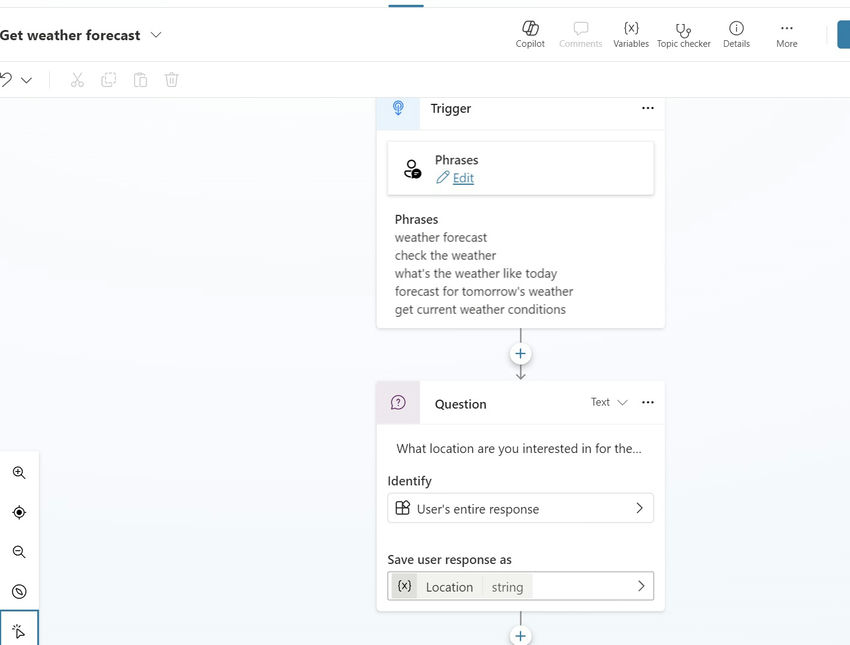850x645 pixels.
Task: Click the Question node icon
Action: pos(398,403)
